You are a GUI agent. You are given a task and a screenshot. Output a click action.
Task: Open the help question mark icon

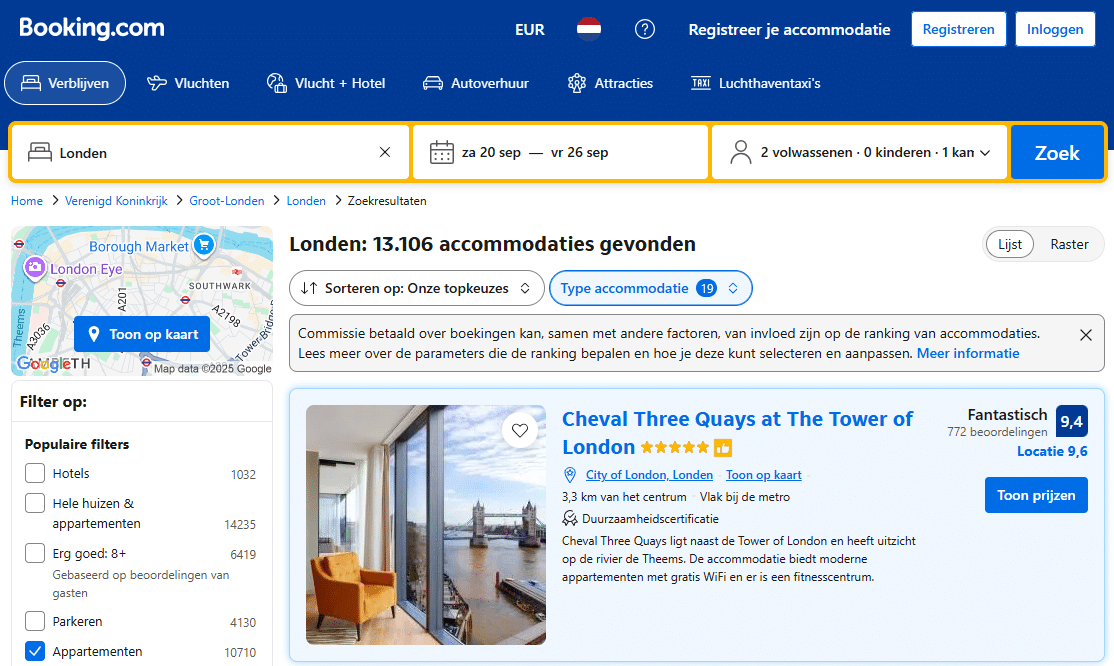coord(645,29)
